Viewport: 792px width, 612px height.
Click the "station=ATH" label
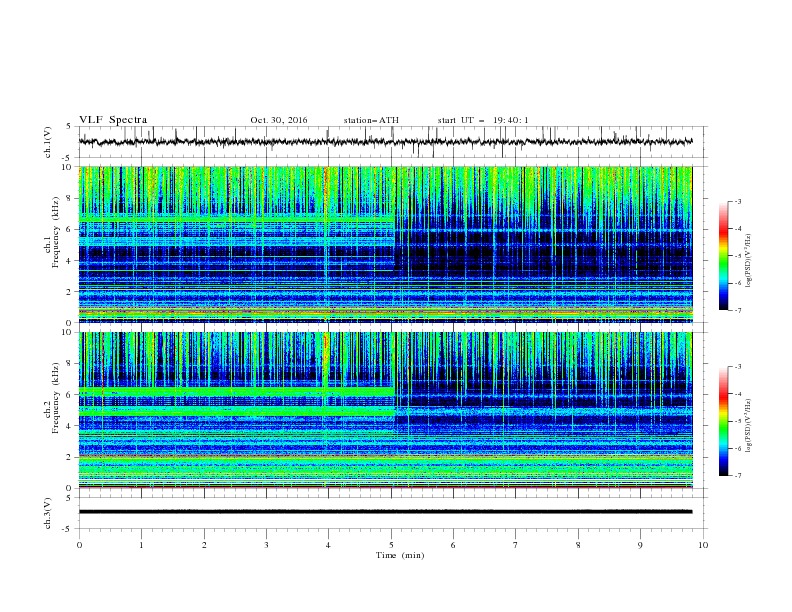371,120
